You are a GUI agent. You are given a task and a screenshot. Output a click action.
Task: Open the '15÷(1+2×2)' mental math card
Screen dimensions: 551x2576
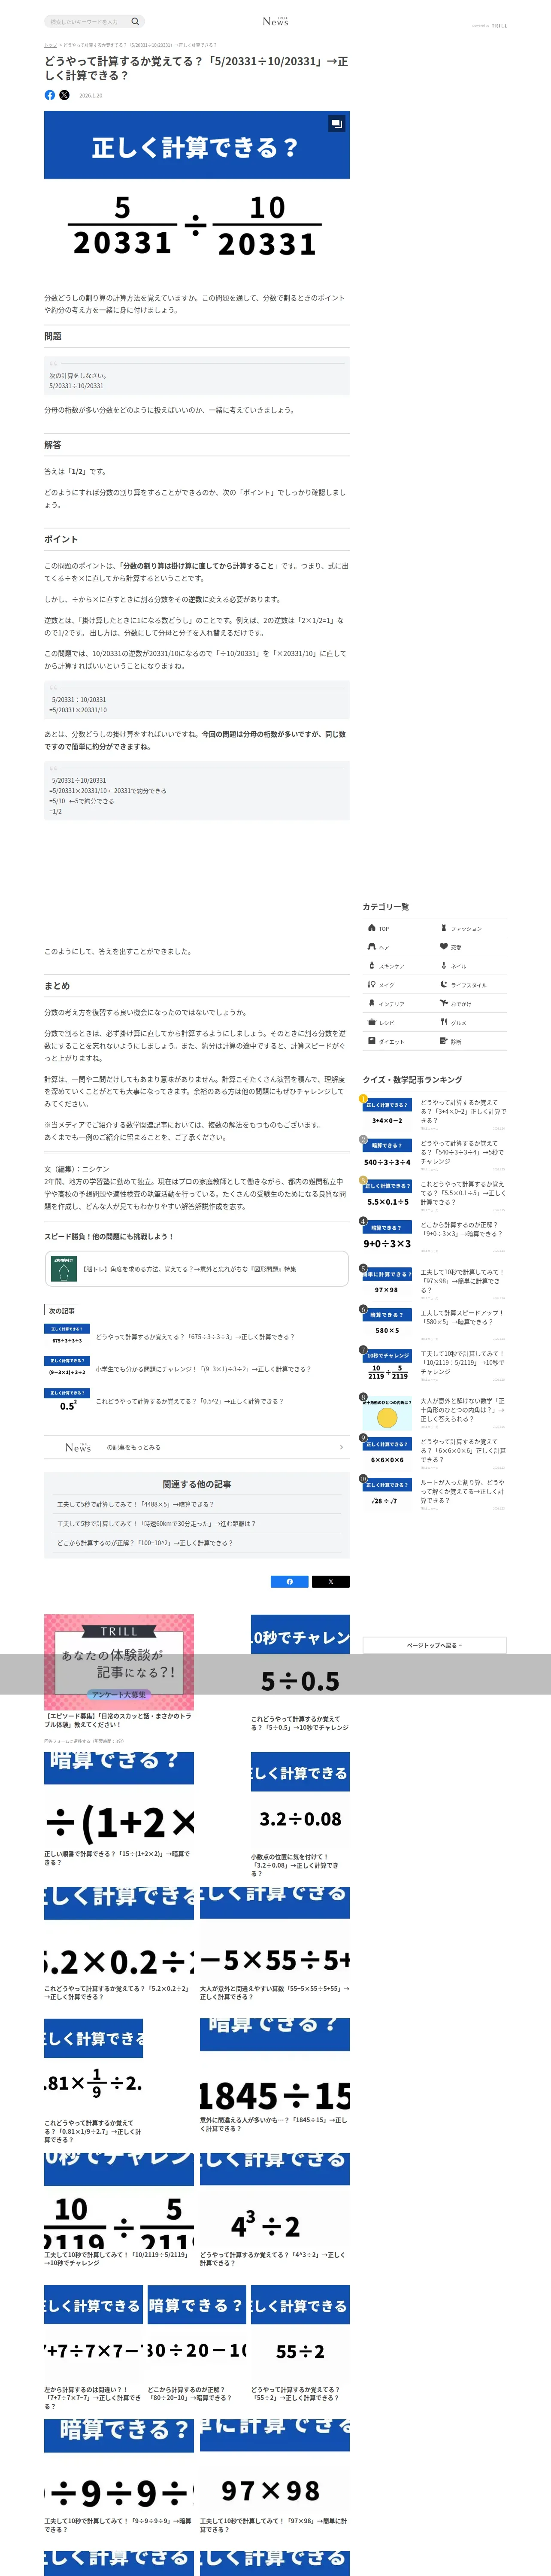tap(119, 1809)
